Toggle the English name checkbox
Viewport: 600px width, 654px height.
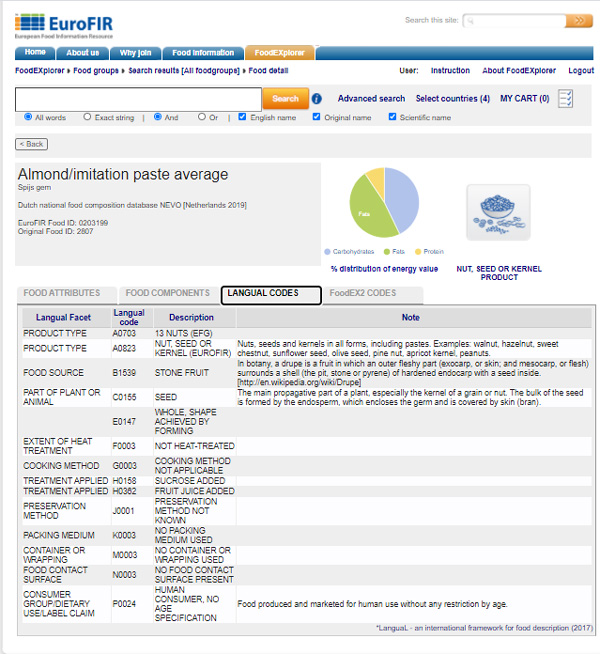(242, 117)
